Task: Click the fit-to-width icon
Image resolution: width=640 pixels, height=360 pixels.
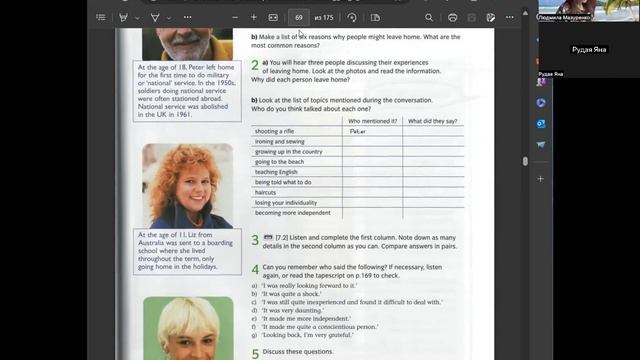Action: point(273,18)
